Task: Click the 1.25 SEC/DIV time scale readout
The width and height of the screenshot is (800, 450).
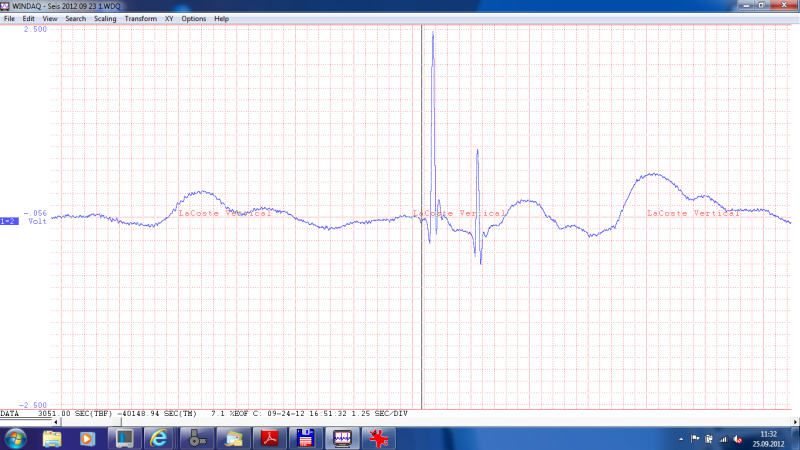Action: 380,414
